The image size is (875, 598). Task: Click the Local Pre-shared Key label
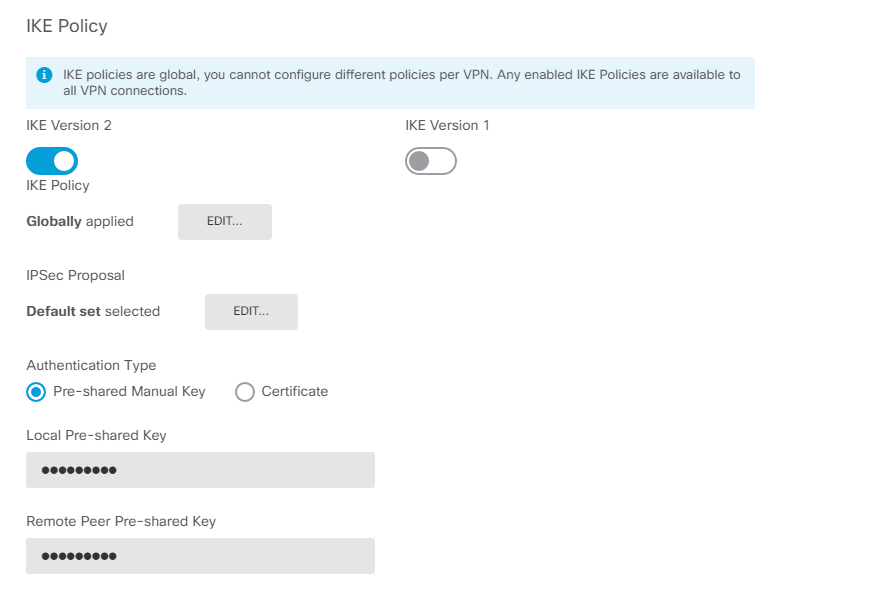tap(96, 436)
